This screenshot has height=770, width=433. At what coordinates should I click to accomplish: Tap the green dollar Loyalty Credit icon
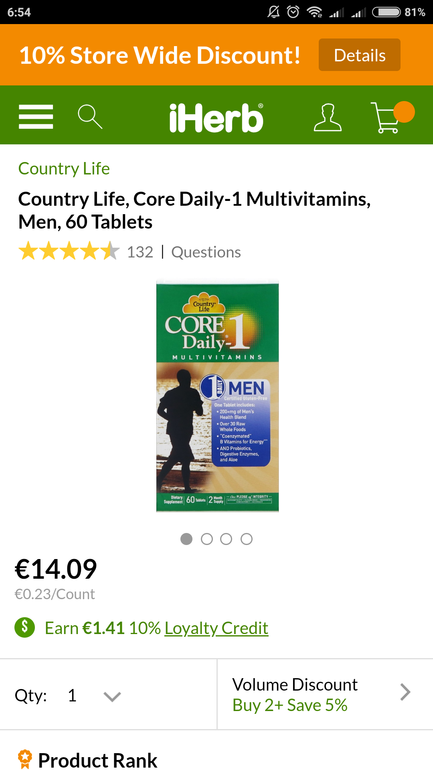[25, 628]
